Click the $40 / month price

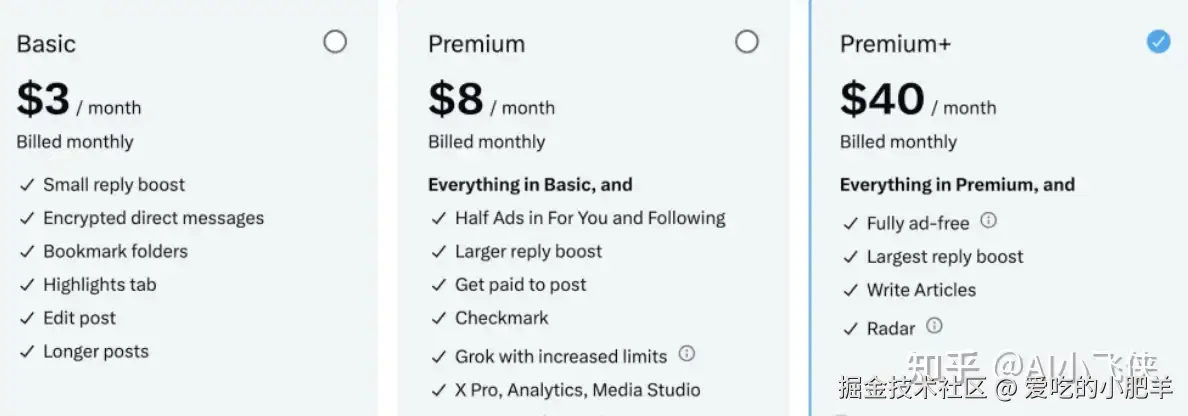[x=918, y=99]
